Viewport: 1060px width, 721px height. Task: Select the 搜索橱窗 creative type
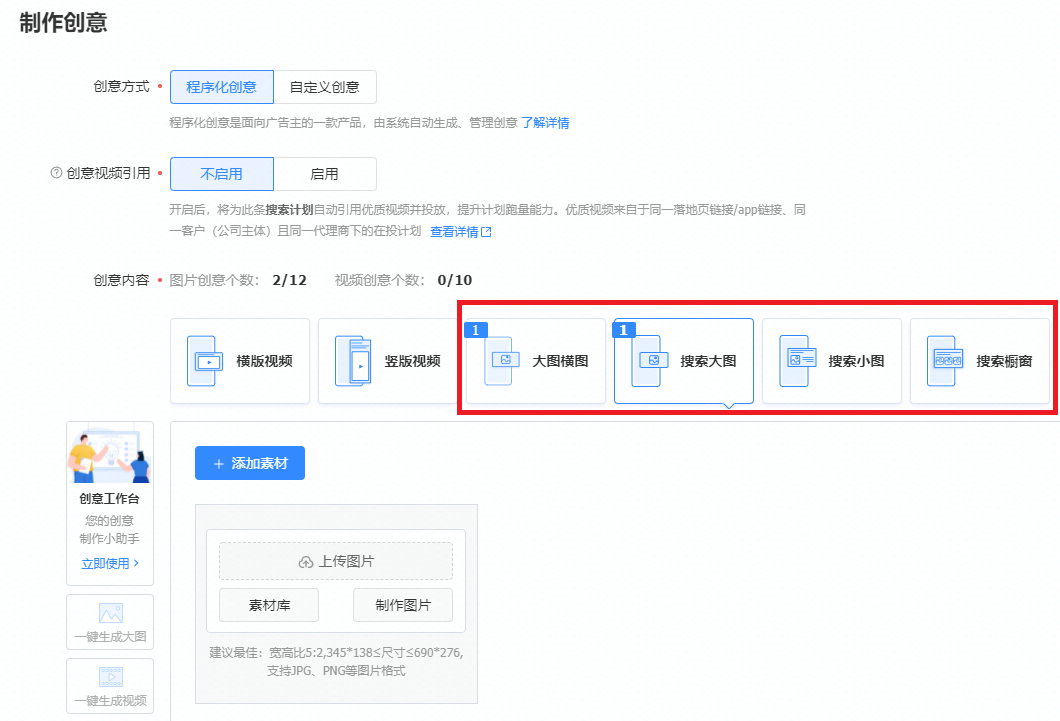pyautogui.click(x=981, y=361)
